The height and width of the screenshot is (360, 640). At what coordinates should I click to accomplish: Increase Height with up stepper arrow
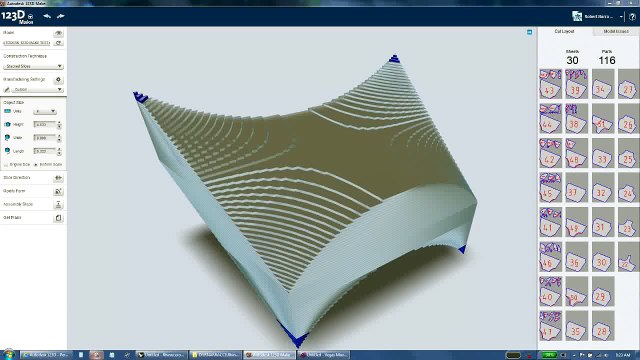pos(60,122)
